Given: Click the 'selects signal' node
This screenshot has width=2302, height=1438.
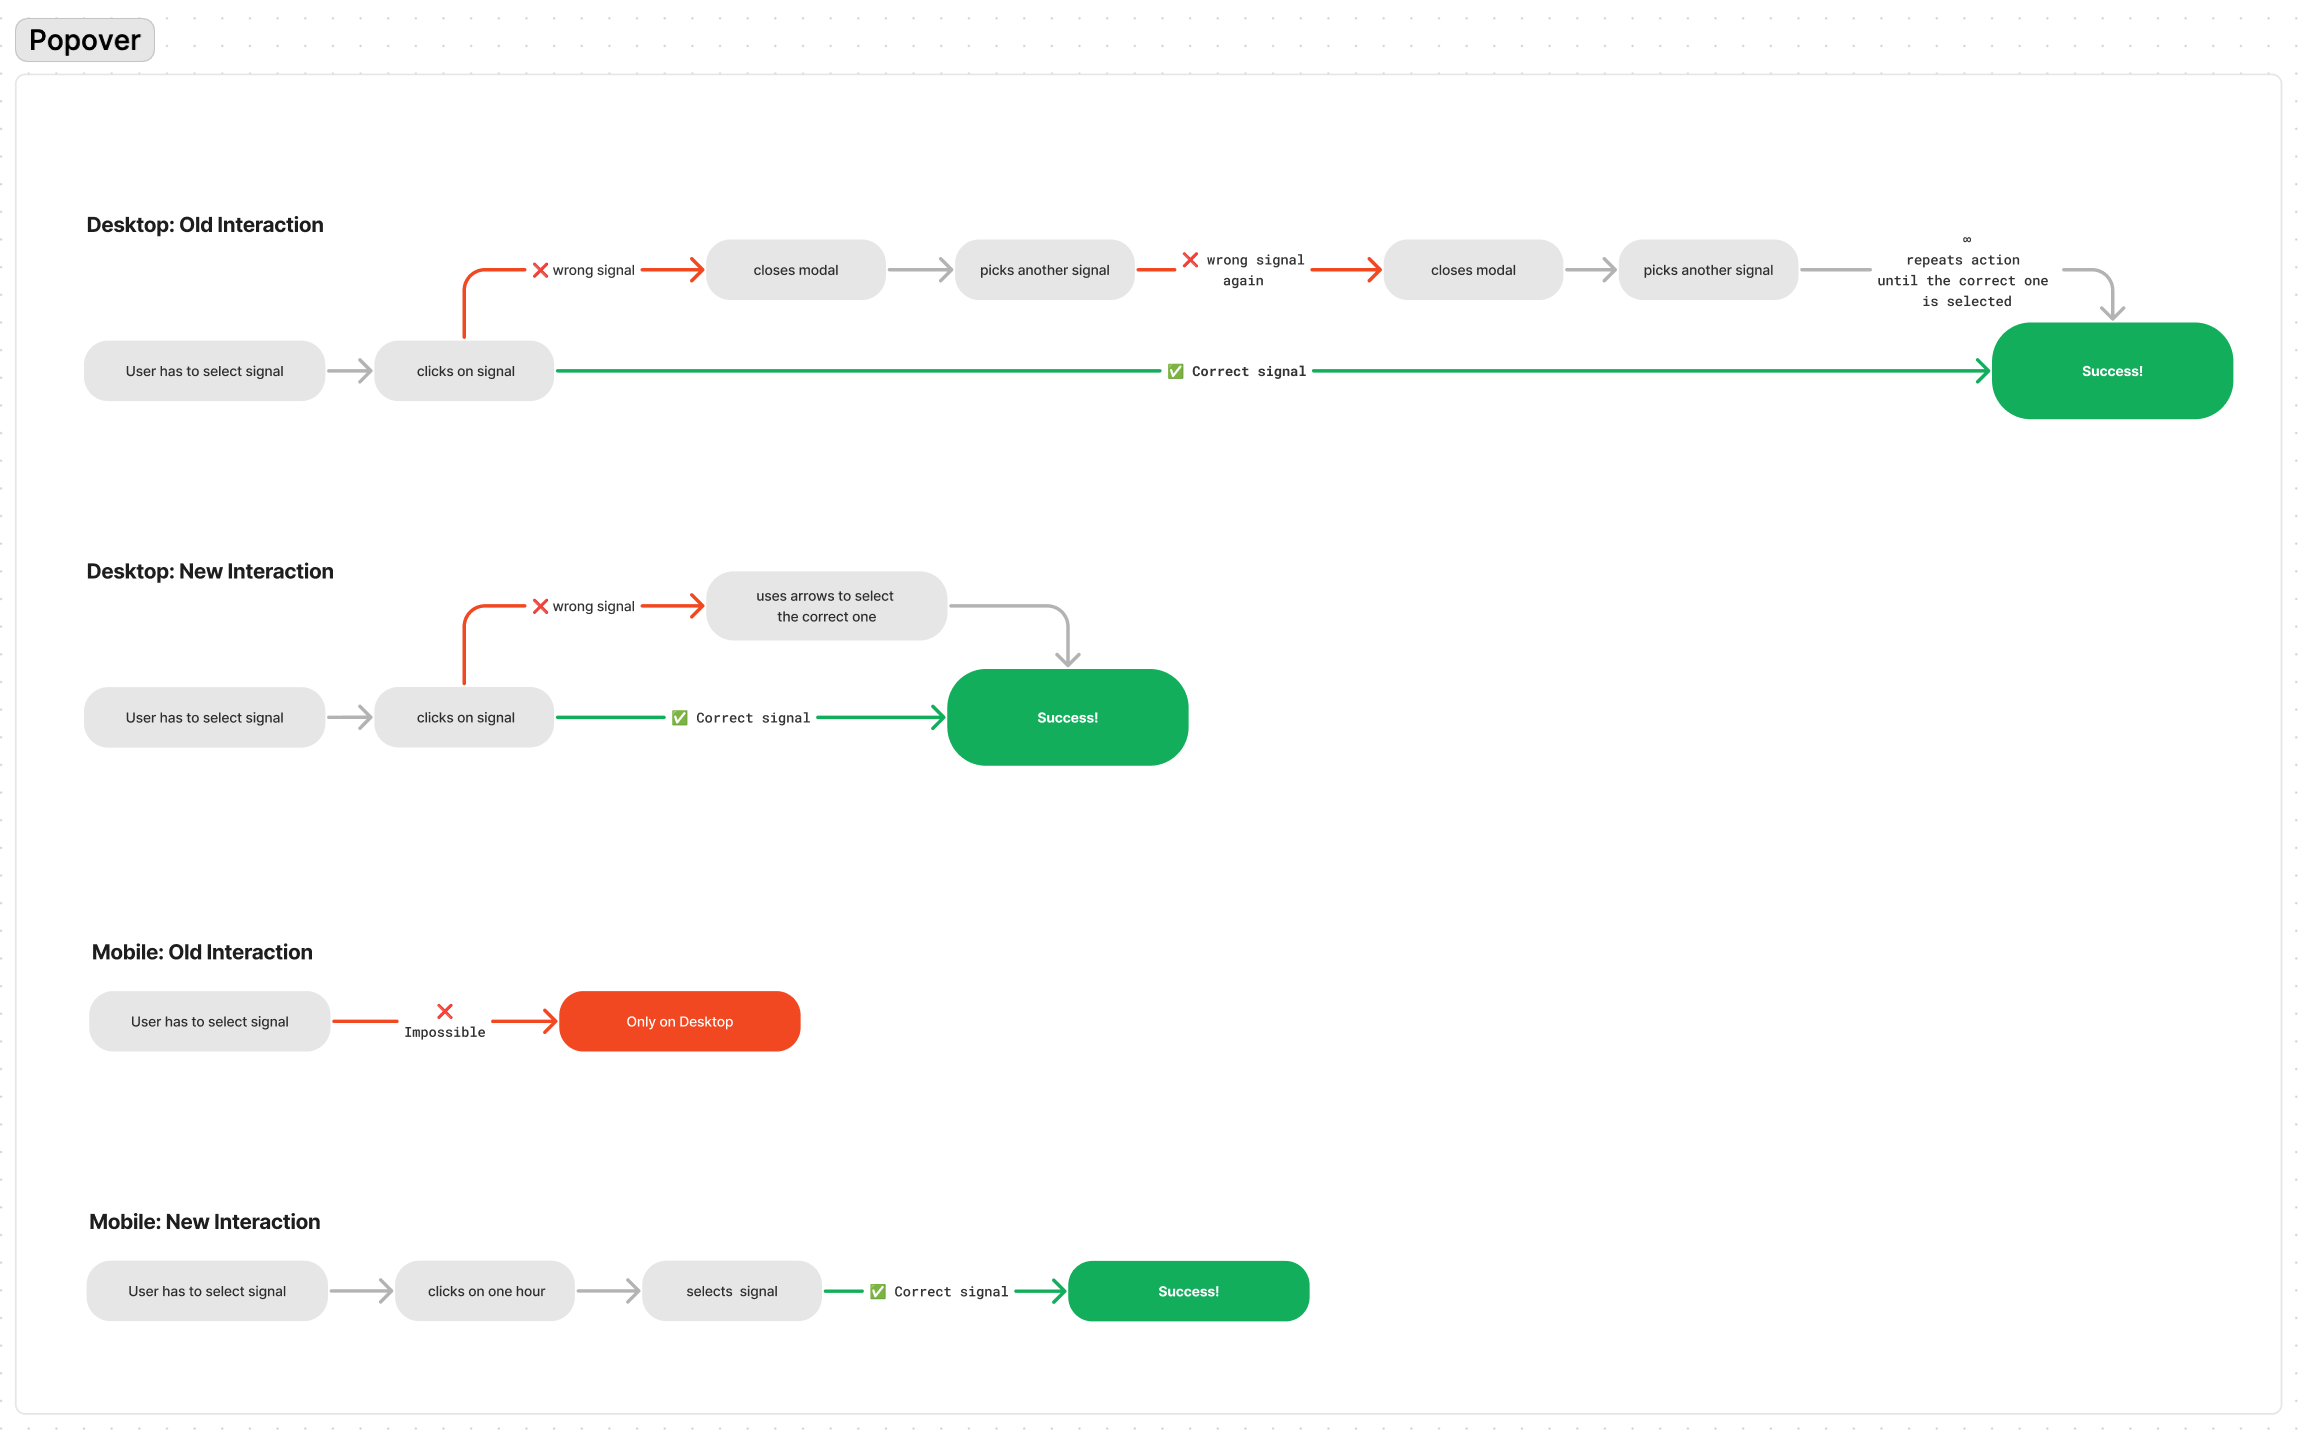Looking at the screenshot, I should point(732,1291).
